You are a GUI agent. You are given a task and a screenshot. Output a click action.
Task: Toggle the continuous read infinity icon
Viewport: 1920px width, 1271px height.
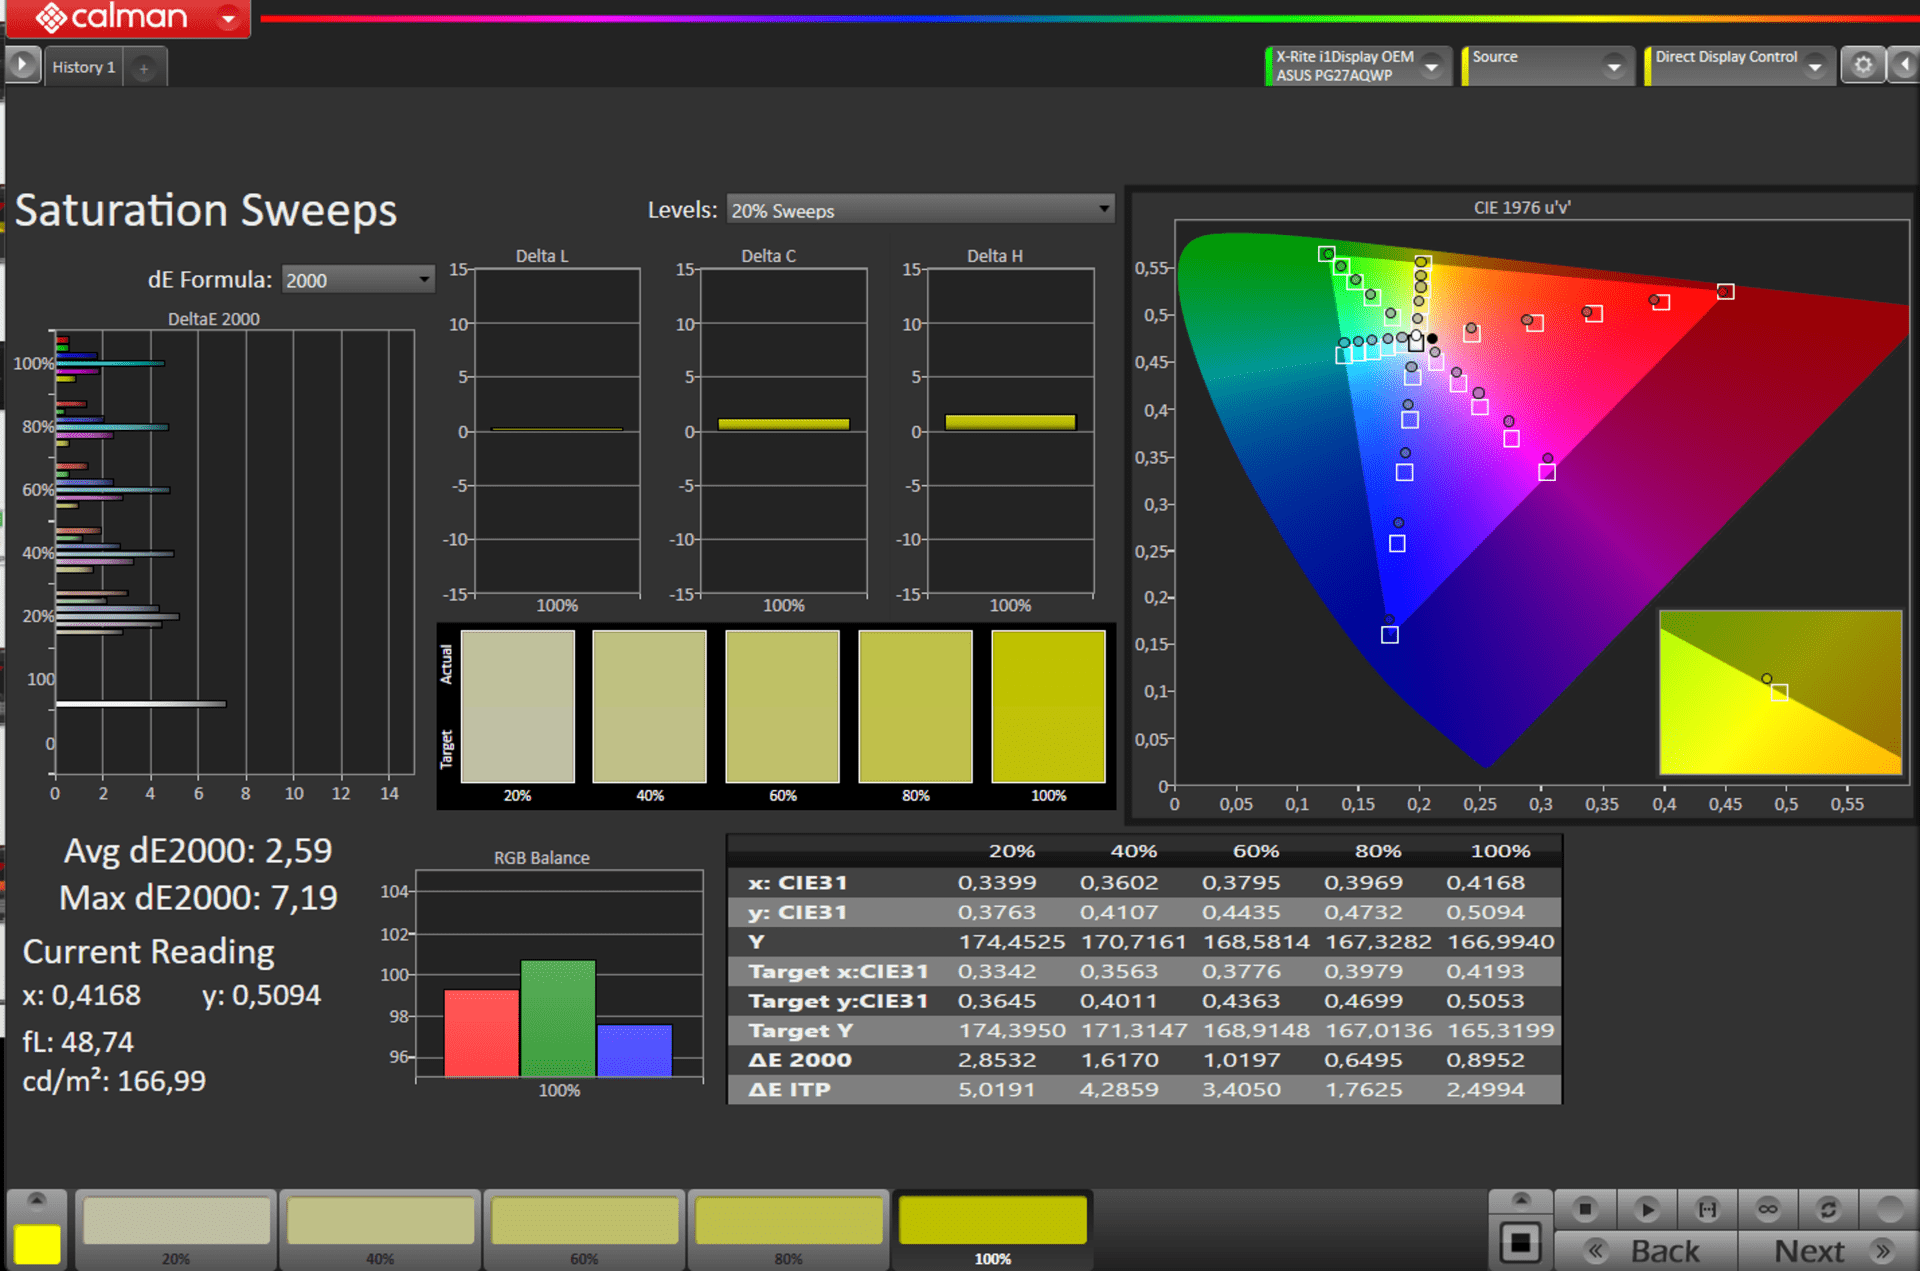1768,1209
